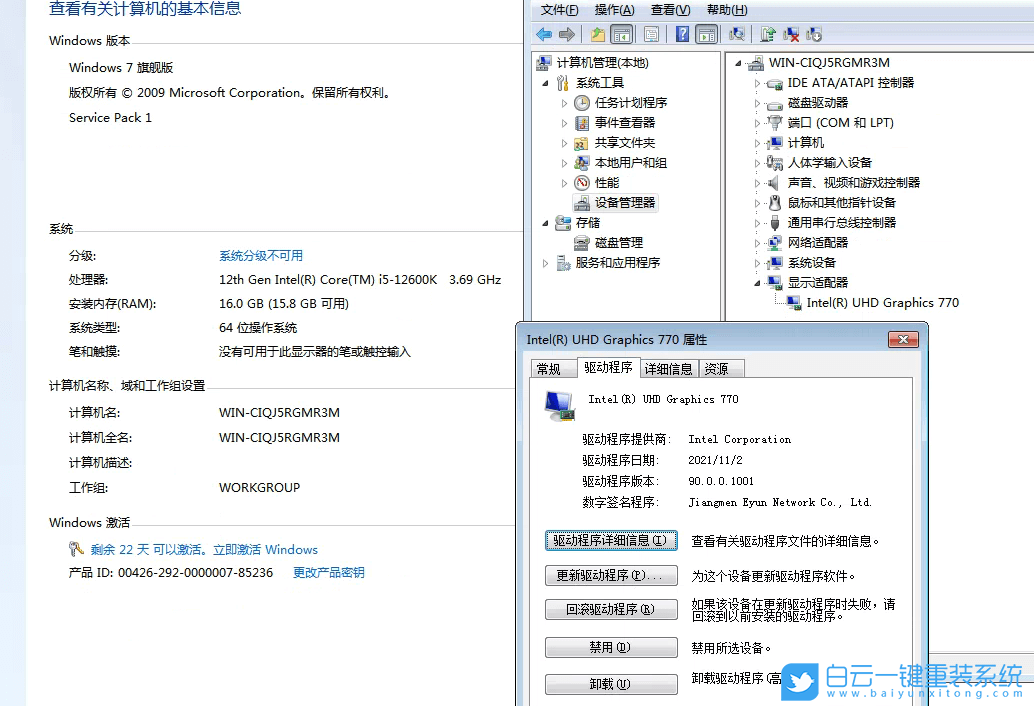Click the Back arrow in Computer Management toolbar
Image resolution: width=1034 pixels, height=706 pixels.
pos(543,34)
